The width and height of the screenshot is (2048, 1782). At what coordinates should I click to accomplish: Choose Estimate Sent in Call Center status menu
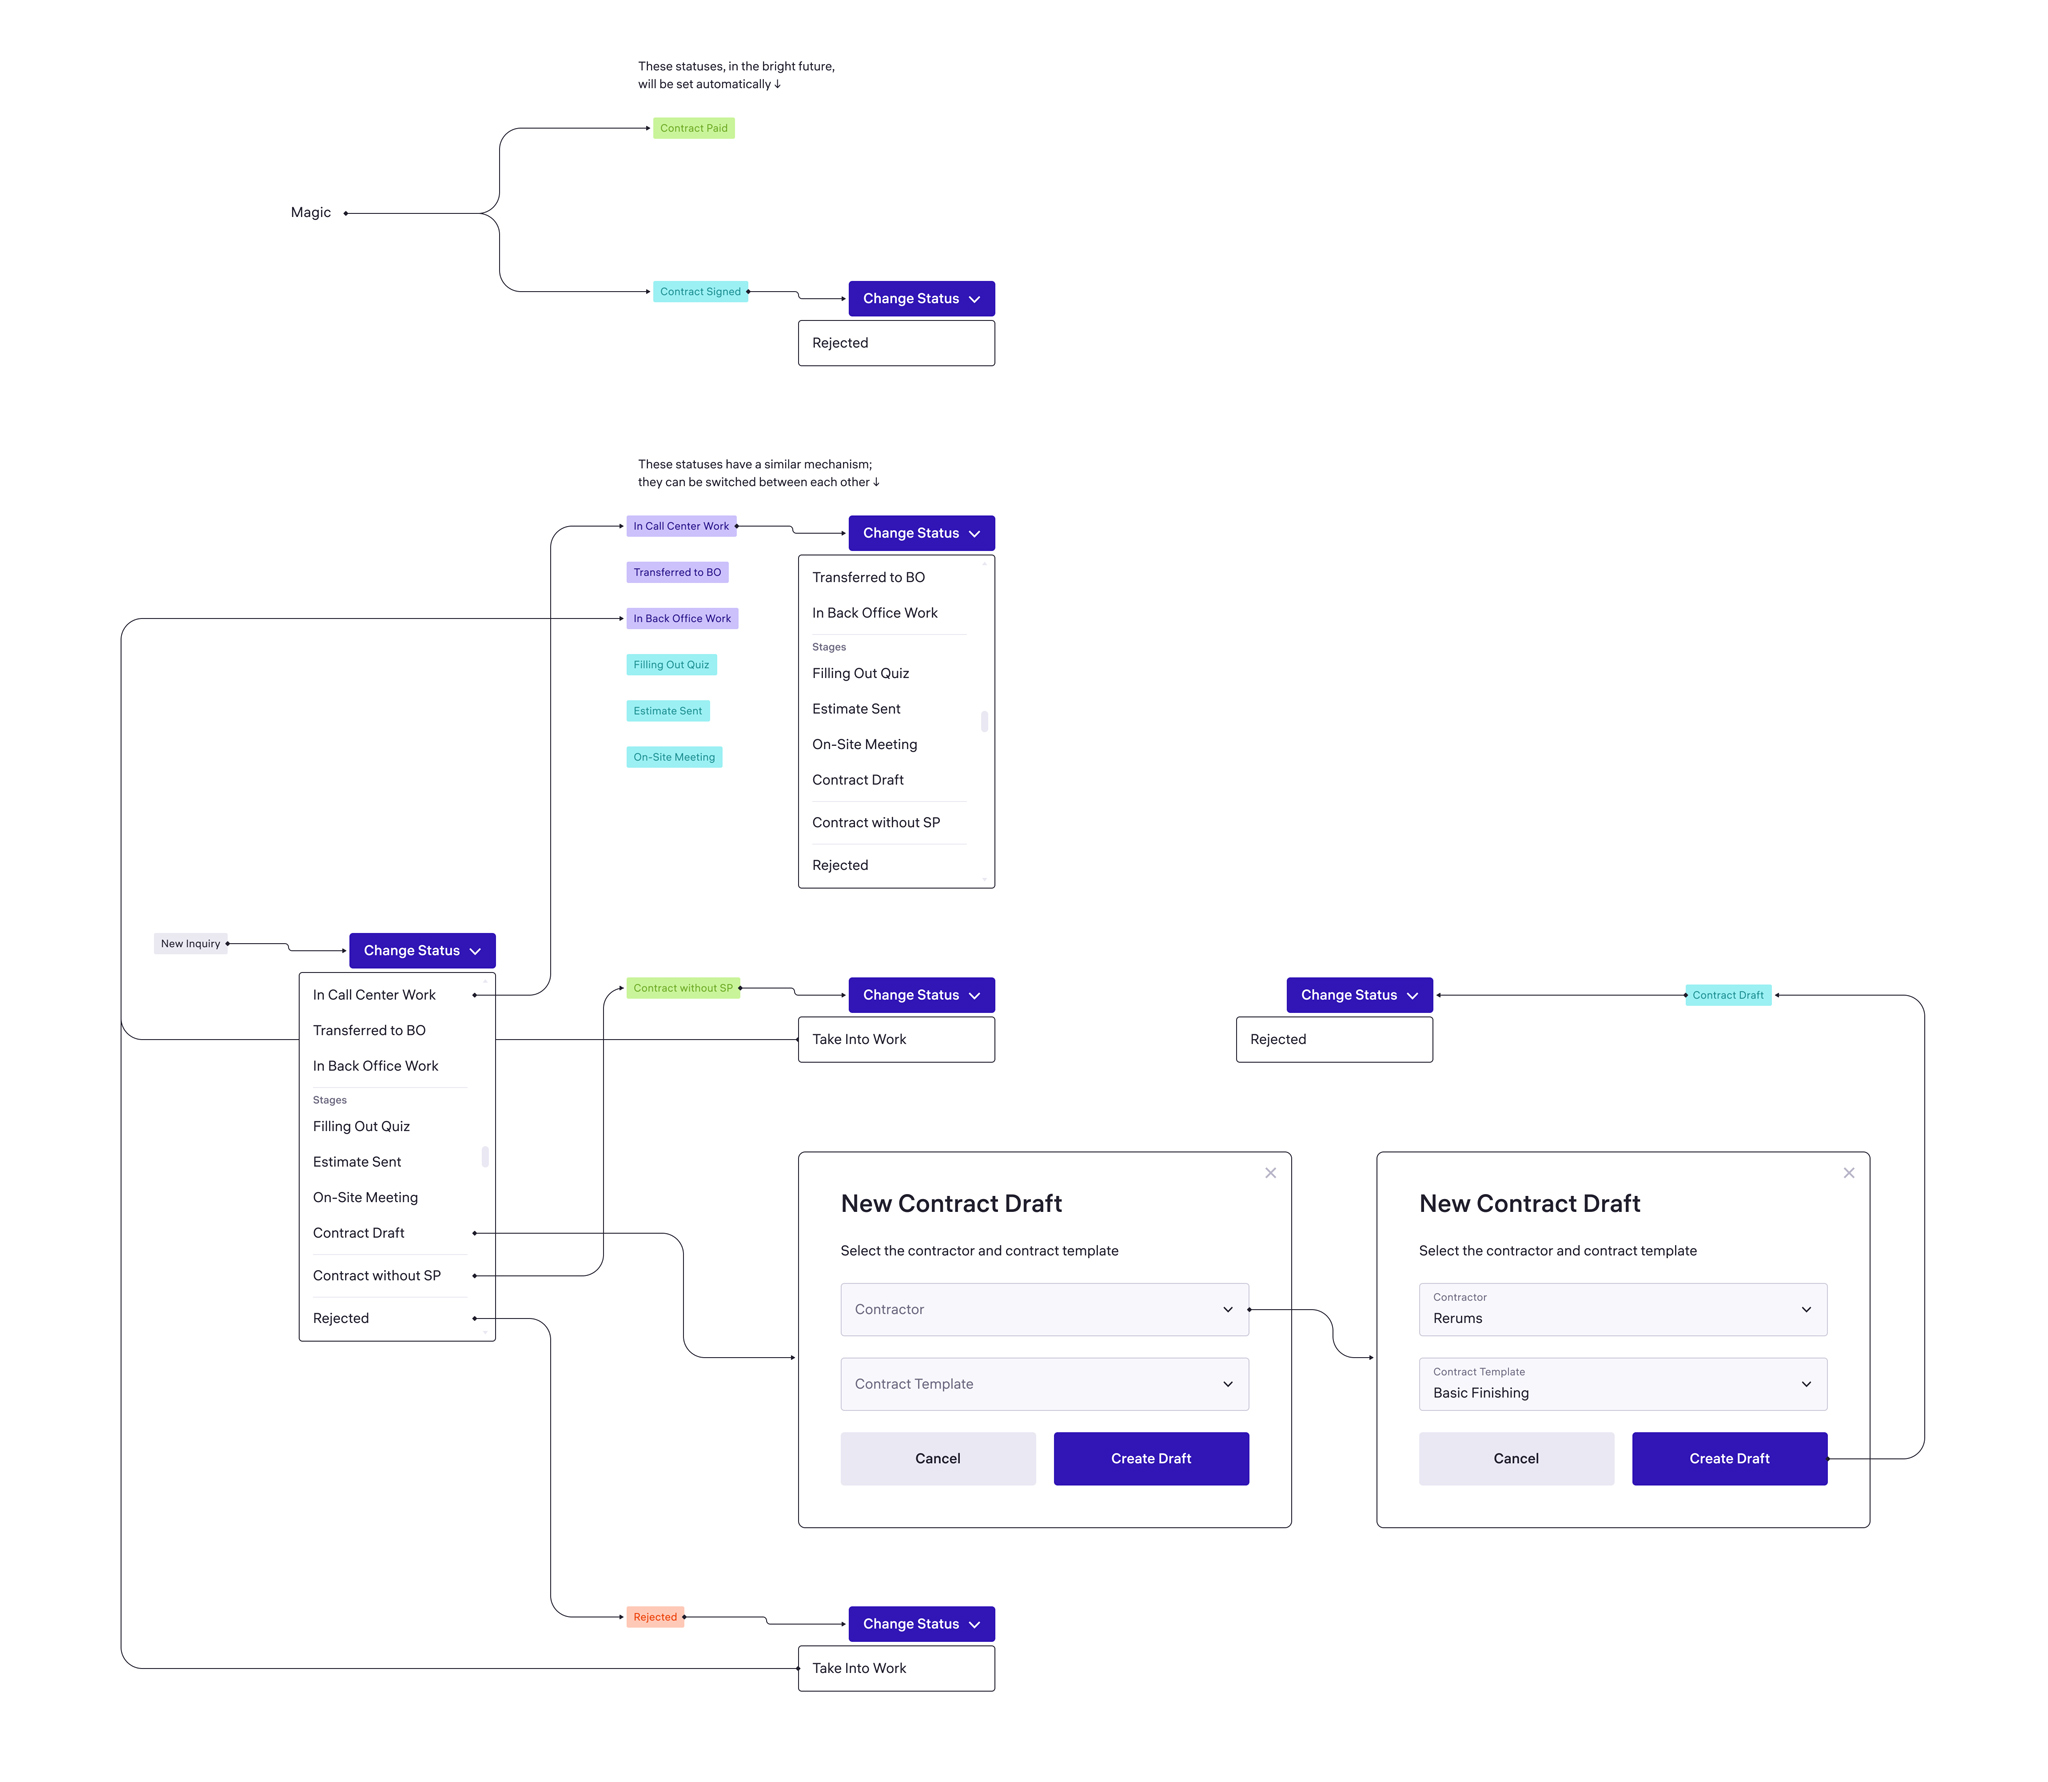tap(856, 709)
